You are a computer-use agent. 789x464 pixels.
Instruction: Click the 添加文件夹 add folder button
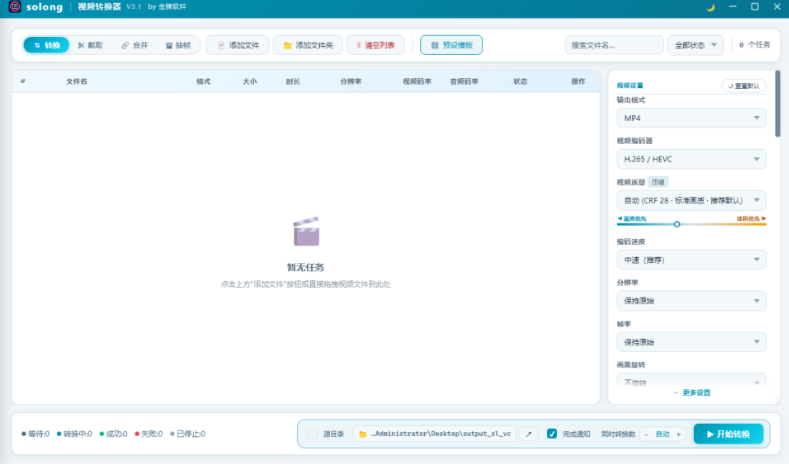tap(308, 45)
